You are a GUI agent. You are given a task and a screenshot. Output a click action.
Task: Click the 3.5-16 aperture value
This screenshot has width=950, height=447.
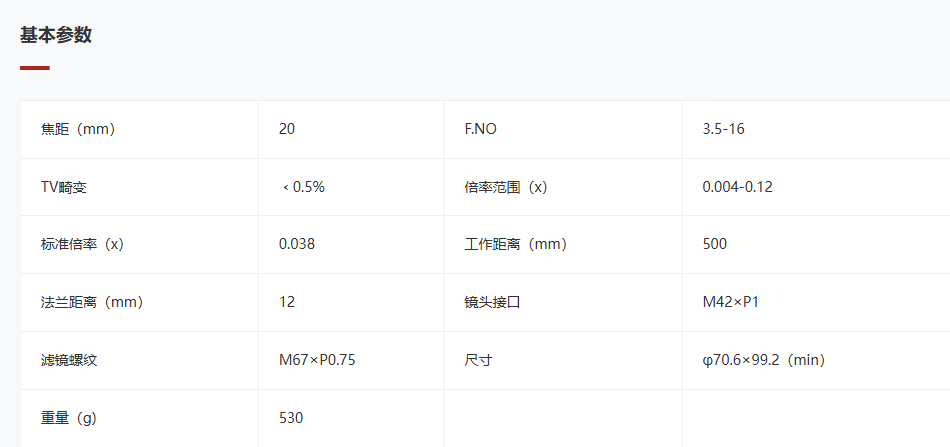tap(723, 130)
